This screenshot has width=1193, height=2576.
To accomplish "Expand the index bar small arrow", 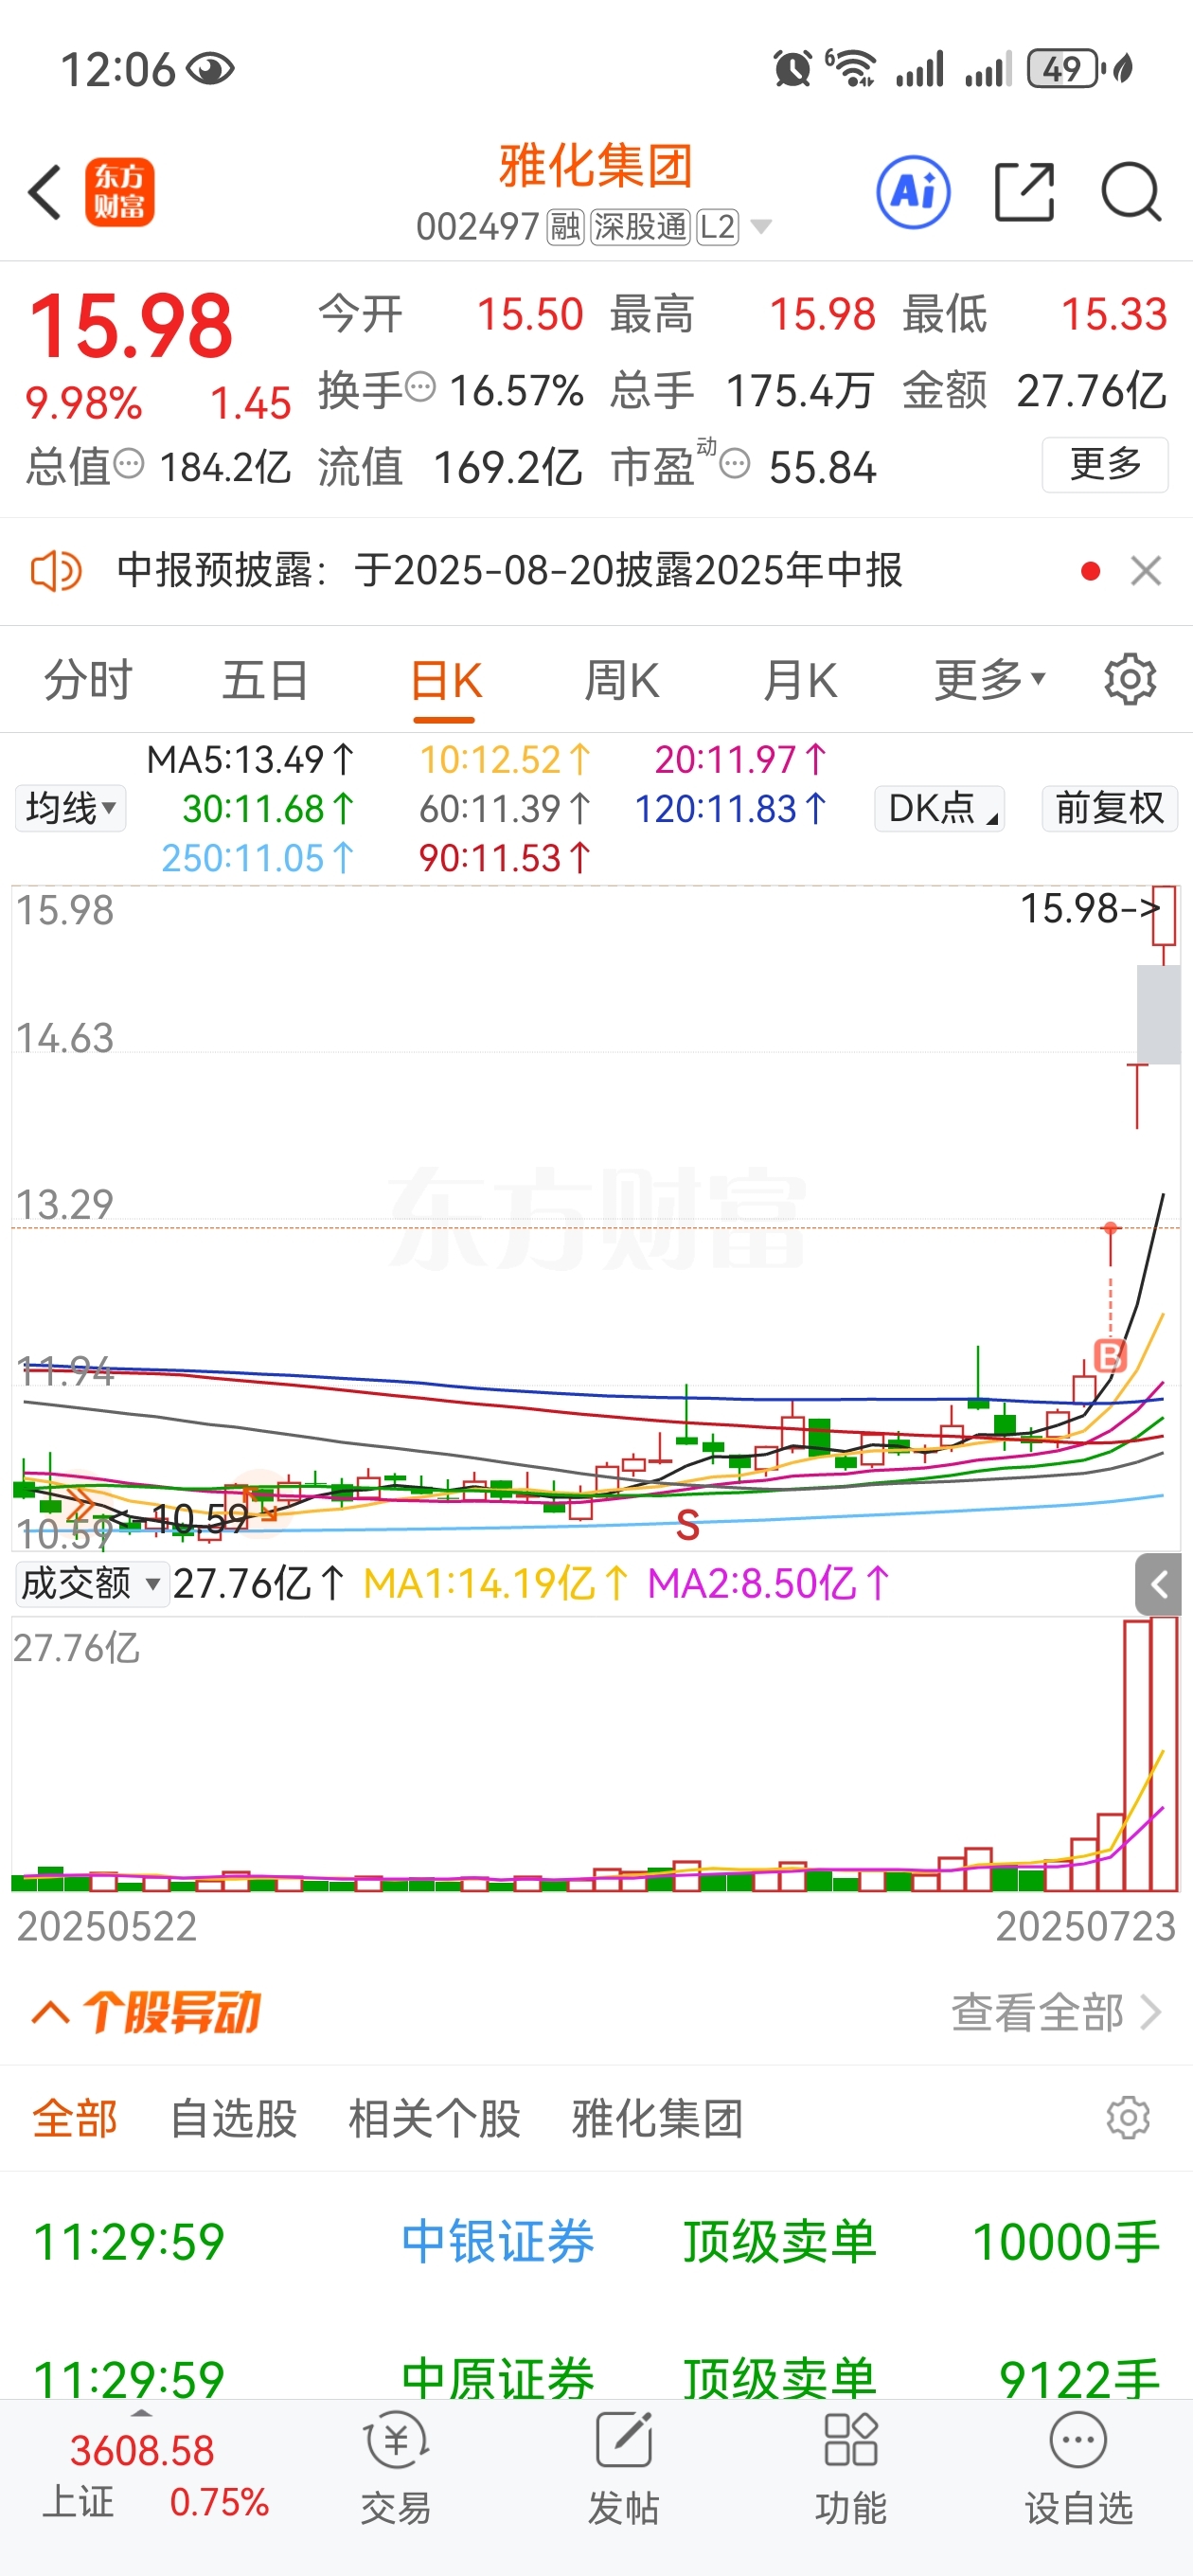I will point(142,2413).
